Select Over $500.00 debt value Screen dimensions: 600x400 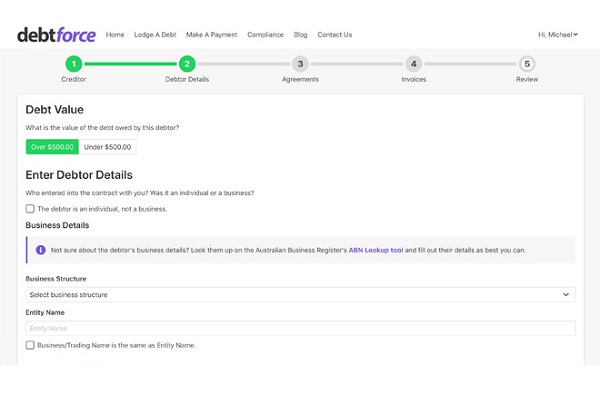(x=52, y=147)
